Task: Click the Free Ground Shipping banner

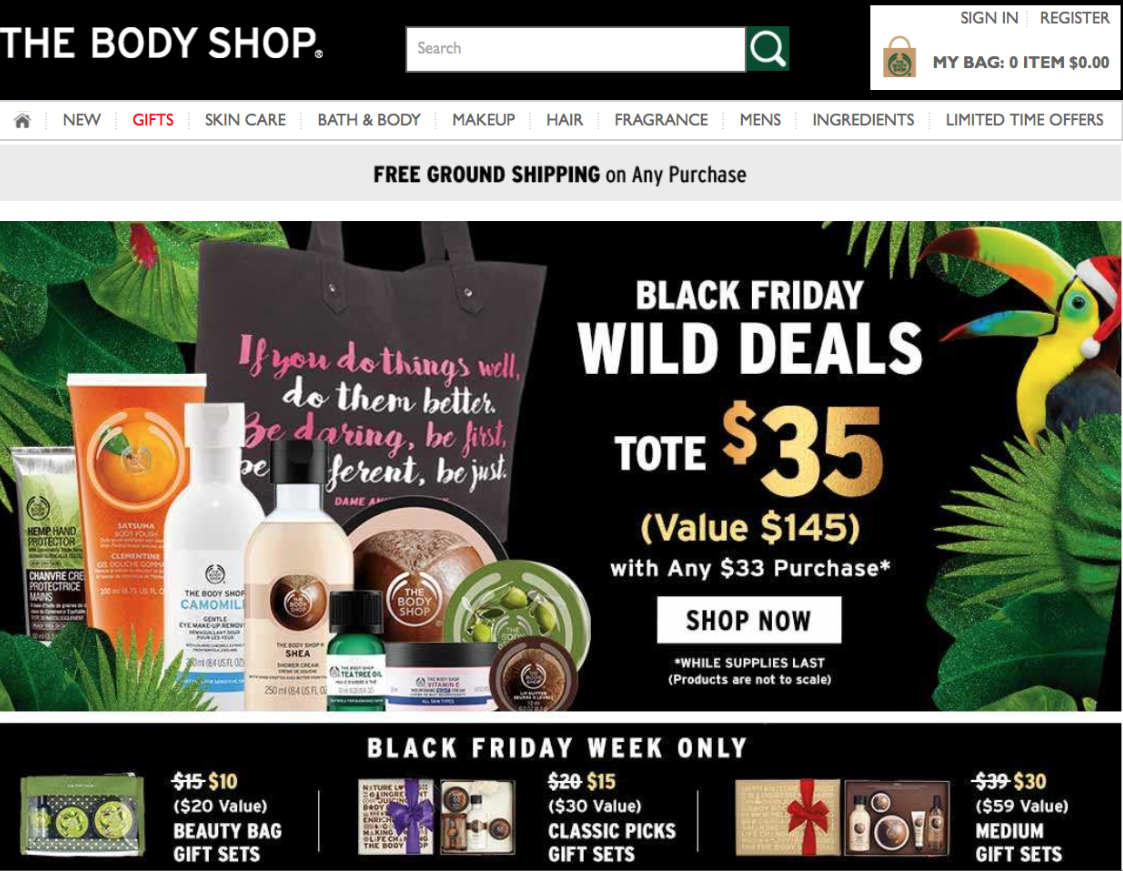Action: [x=560, y=174]
